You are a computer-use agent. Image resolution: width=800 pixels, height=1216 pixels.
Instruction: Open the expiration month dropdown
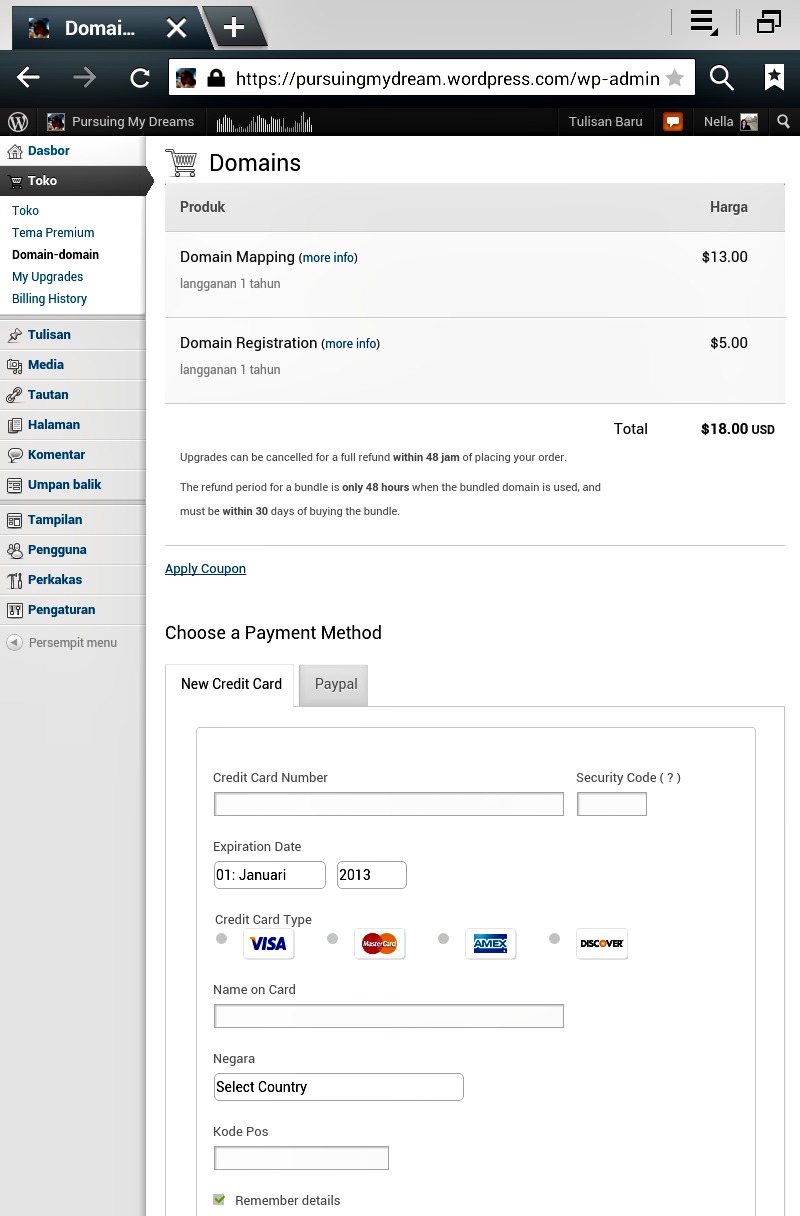[x=269, y=875]
